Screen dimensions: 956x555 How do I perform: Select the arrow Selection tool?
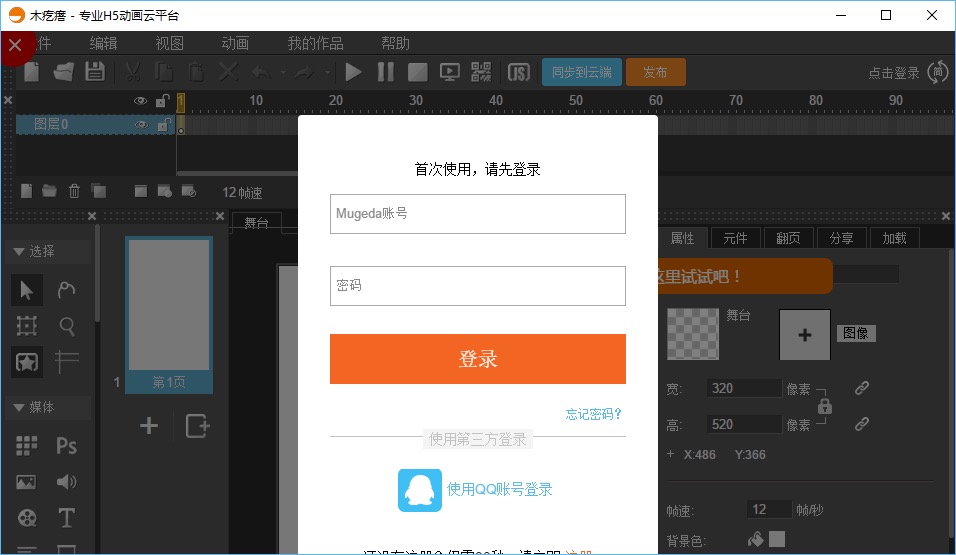click(x=27, y=291)
